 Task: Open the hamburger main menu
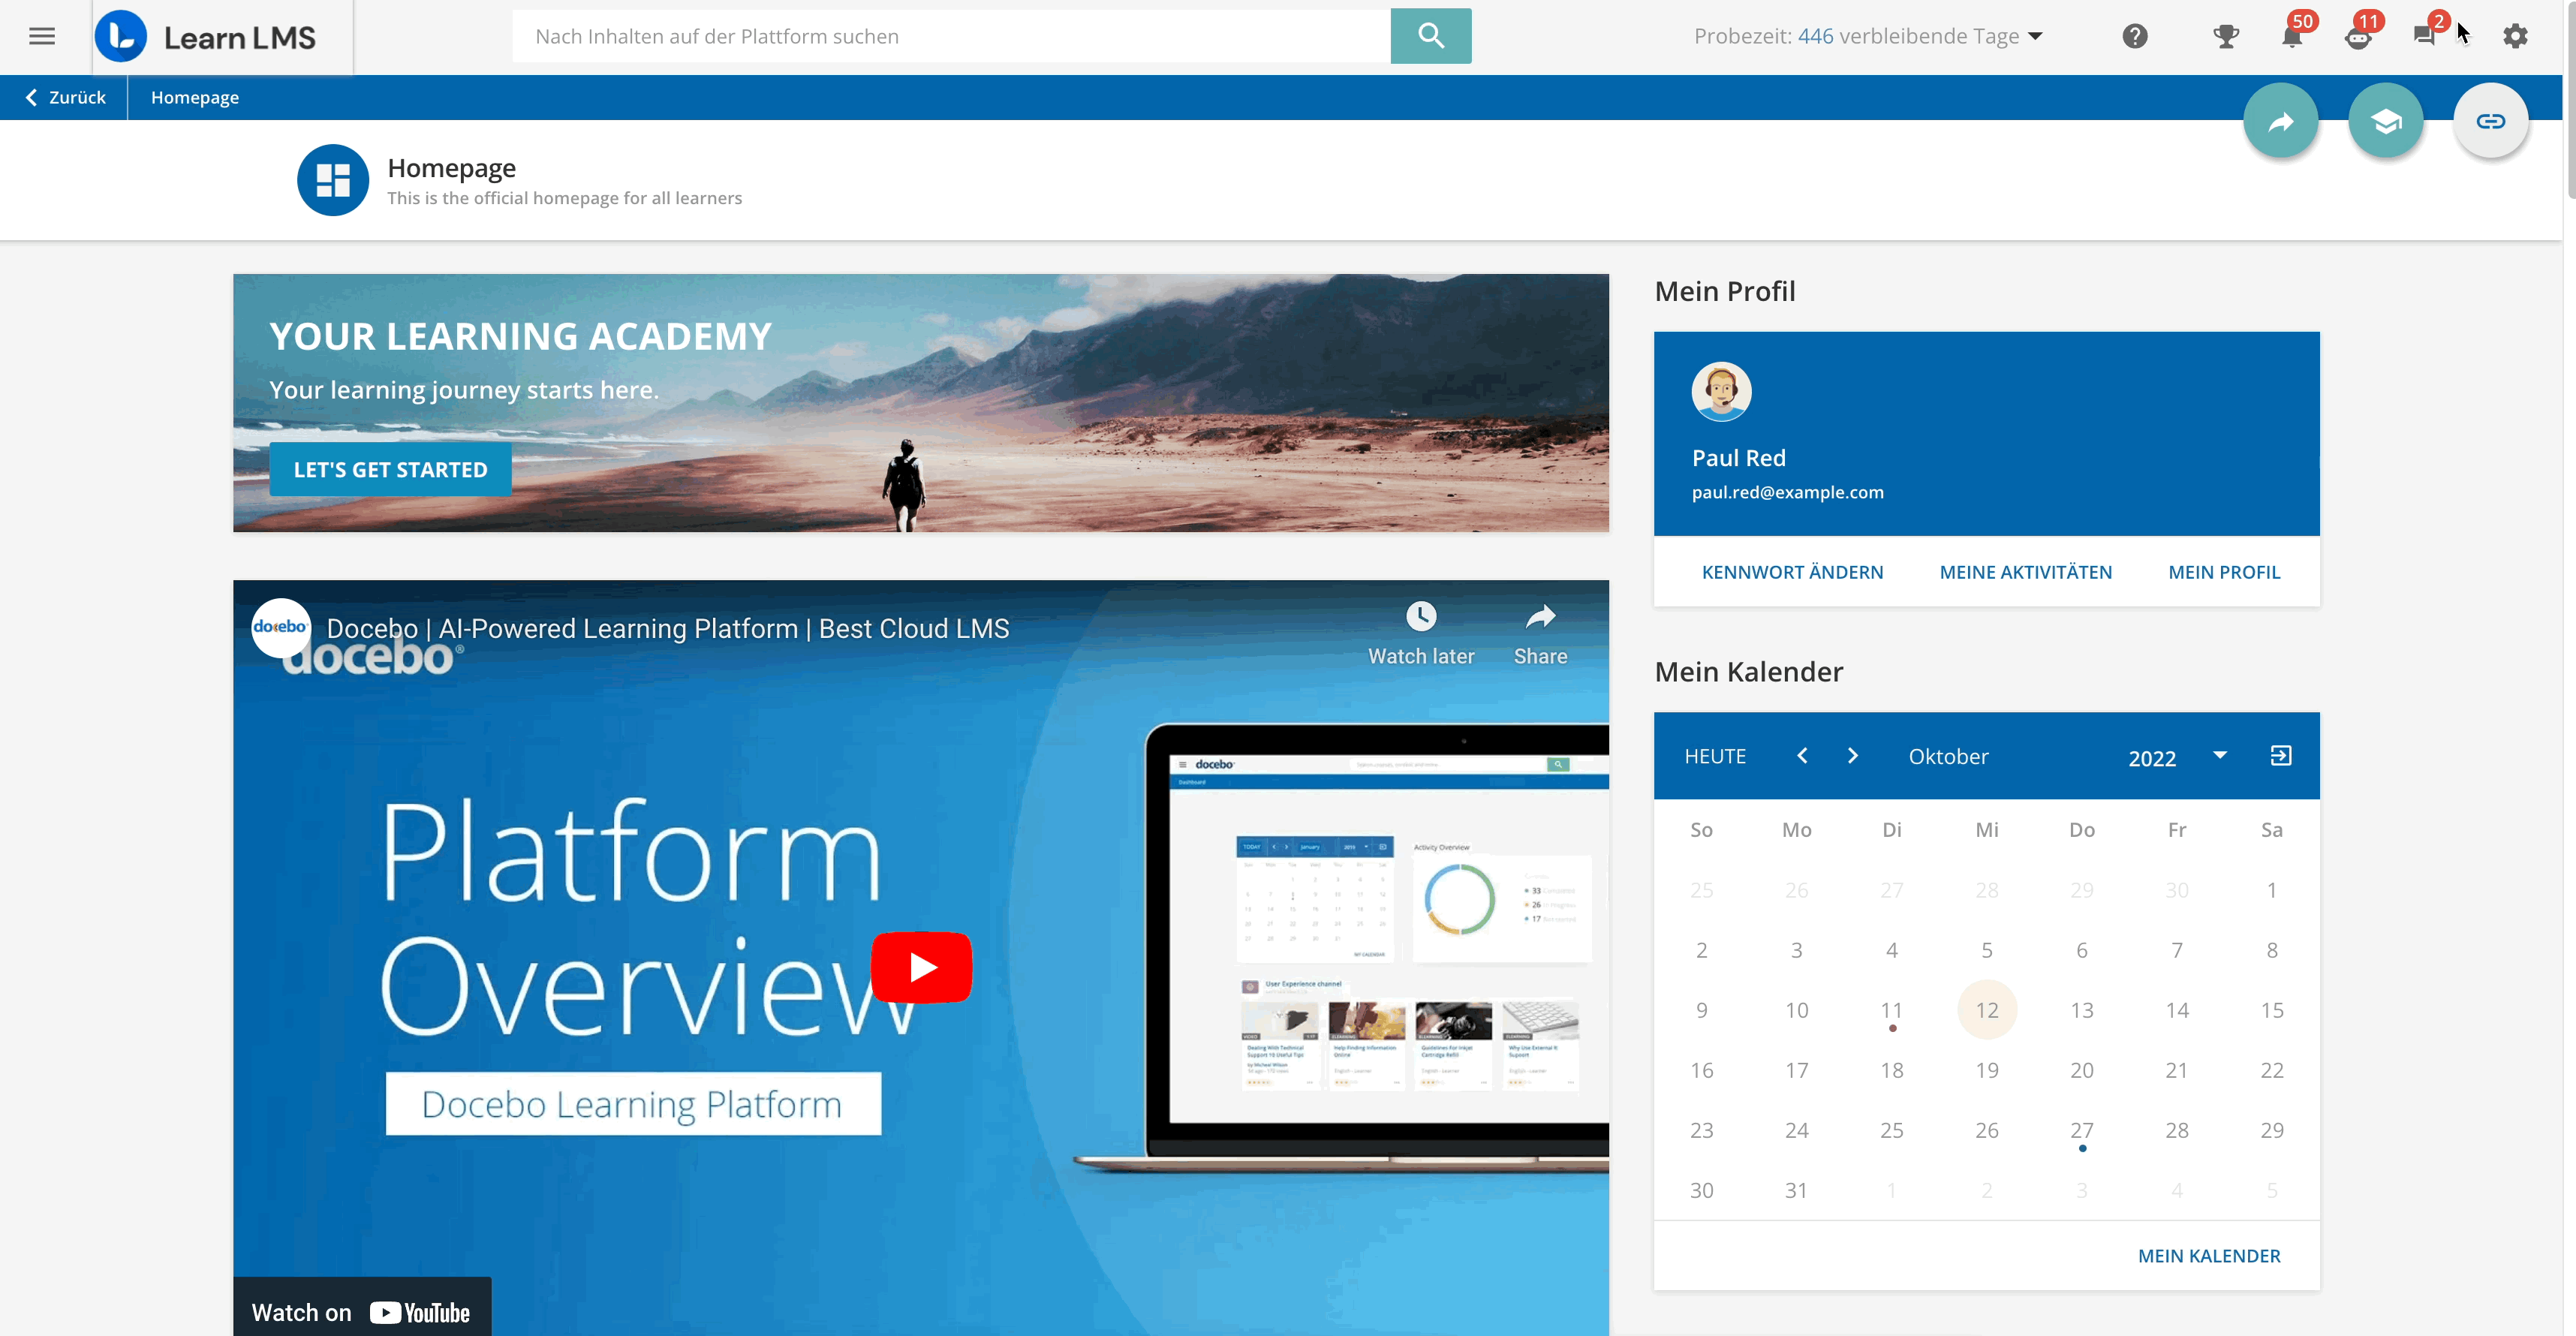tap(42, 37)
